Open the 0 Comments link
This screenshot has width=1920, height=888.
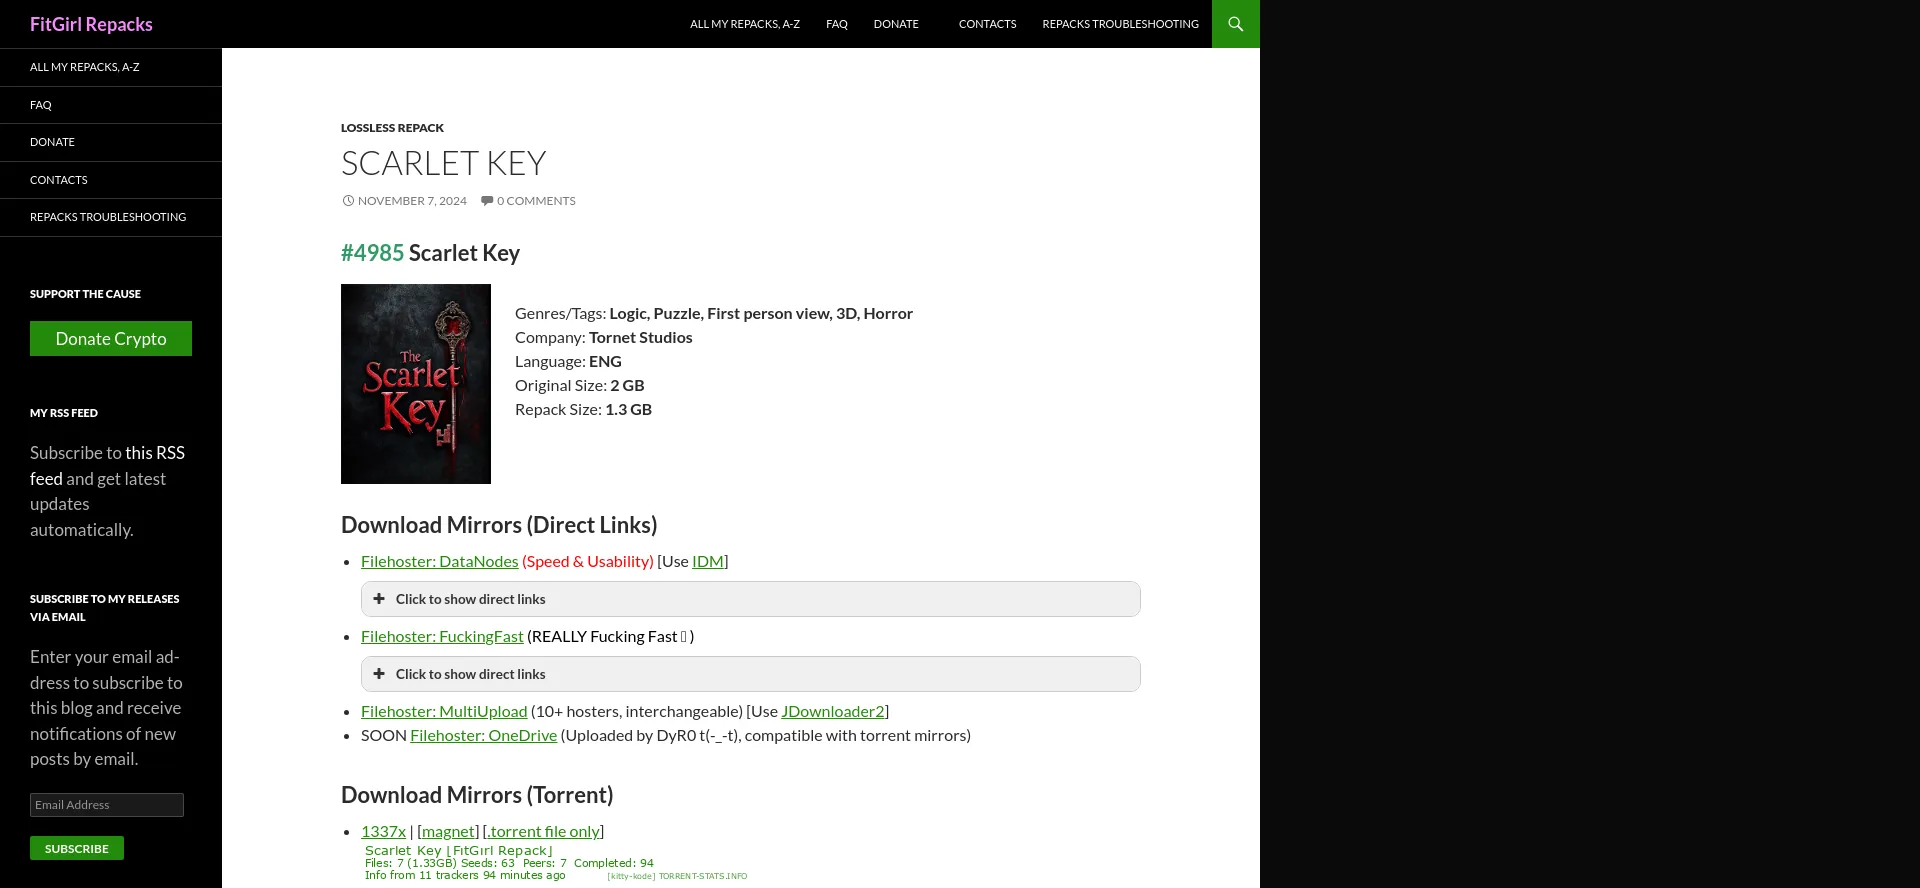(535, 201)
